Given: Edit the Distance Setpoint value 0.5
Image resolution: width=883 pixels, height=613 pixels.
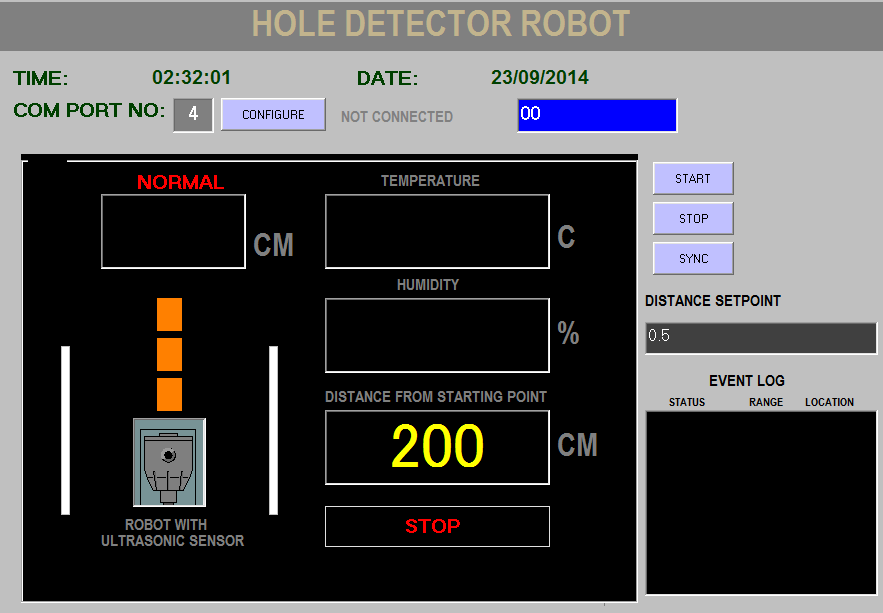Looking at the screenshot, I should (760, 337).
